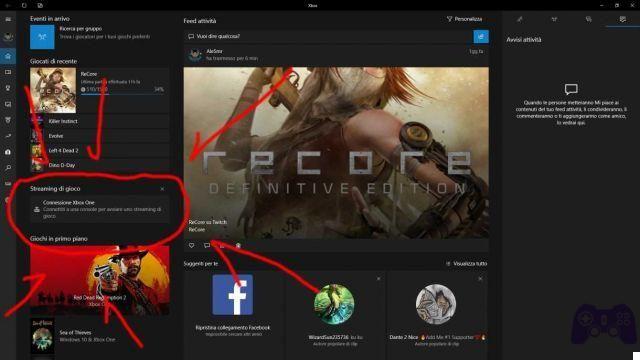Screen dimensions: 640x360
Task: Open Parties tab icon in right panel
Action: (x=554, y=19)
